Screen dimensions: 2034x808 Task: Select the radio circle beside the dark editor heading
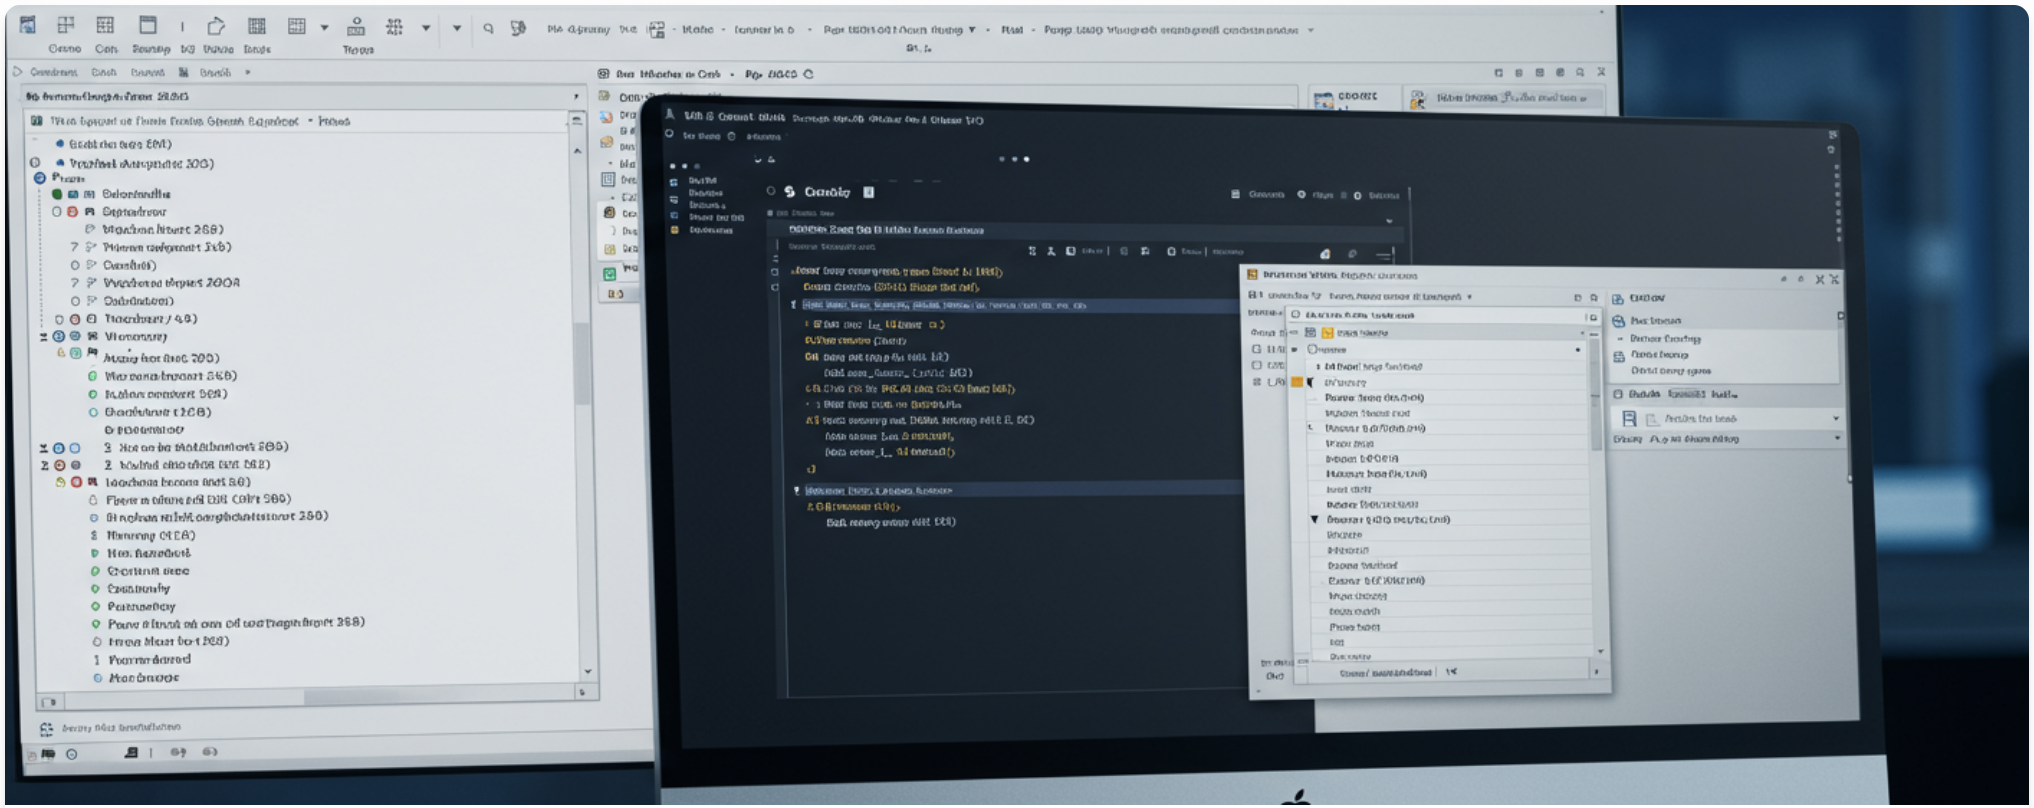(771, 191)
